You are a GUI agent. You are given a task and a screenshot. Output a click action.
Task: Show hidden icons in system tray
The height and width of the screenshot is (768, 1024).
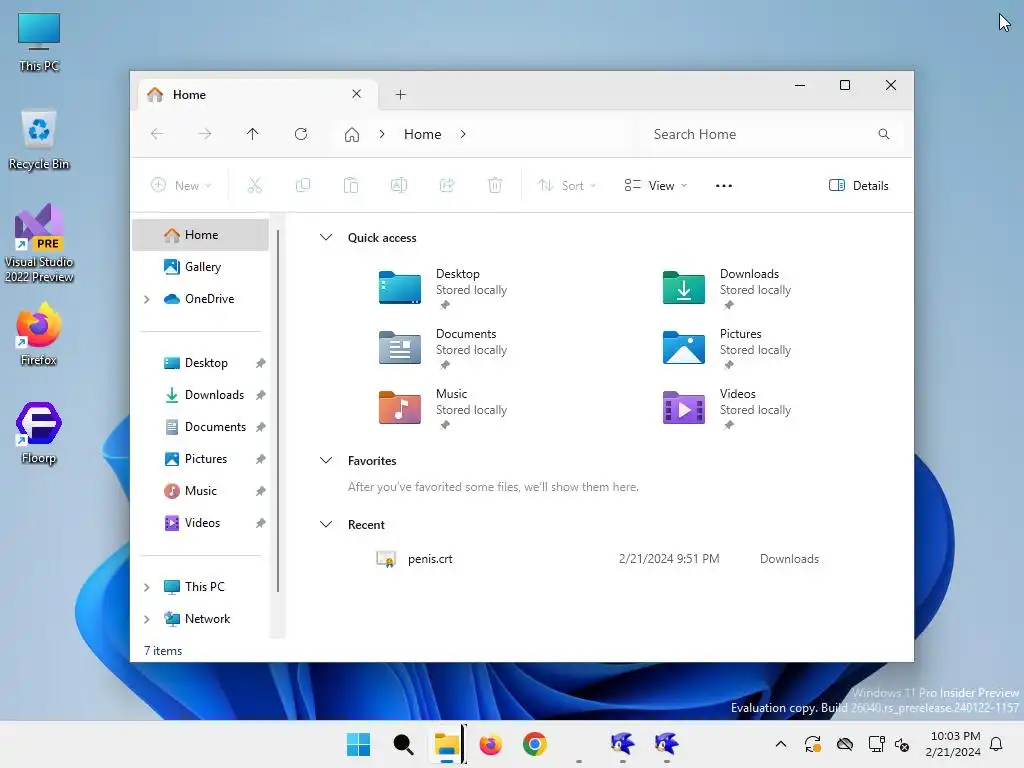tap(780, 744)
